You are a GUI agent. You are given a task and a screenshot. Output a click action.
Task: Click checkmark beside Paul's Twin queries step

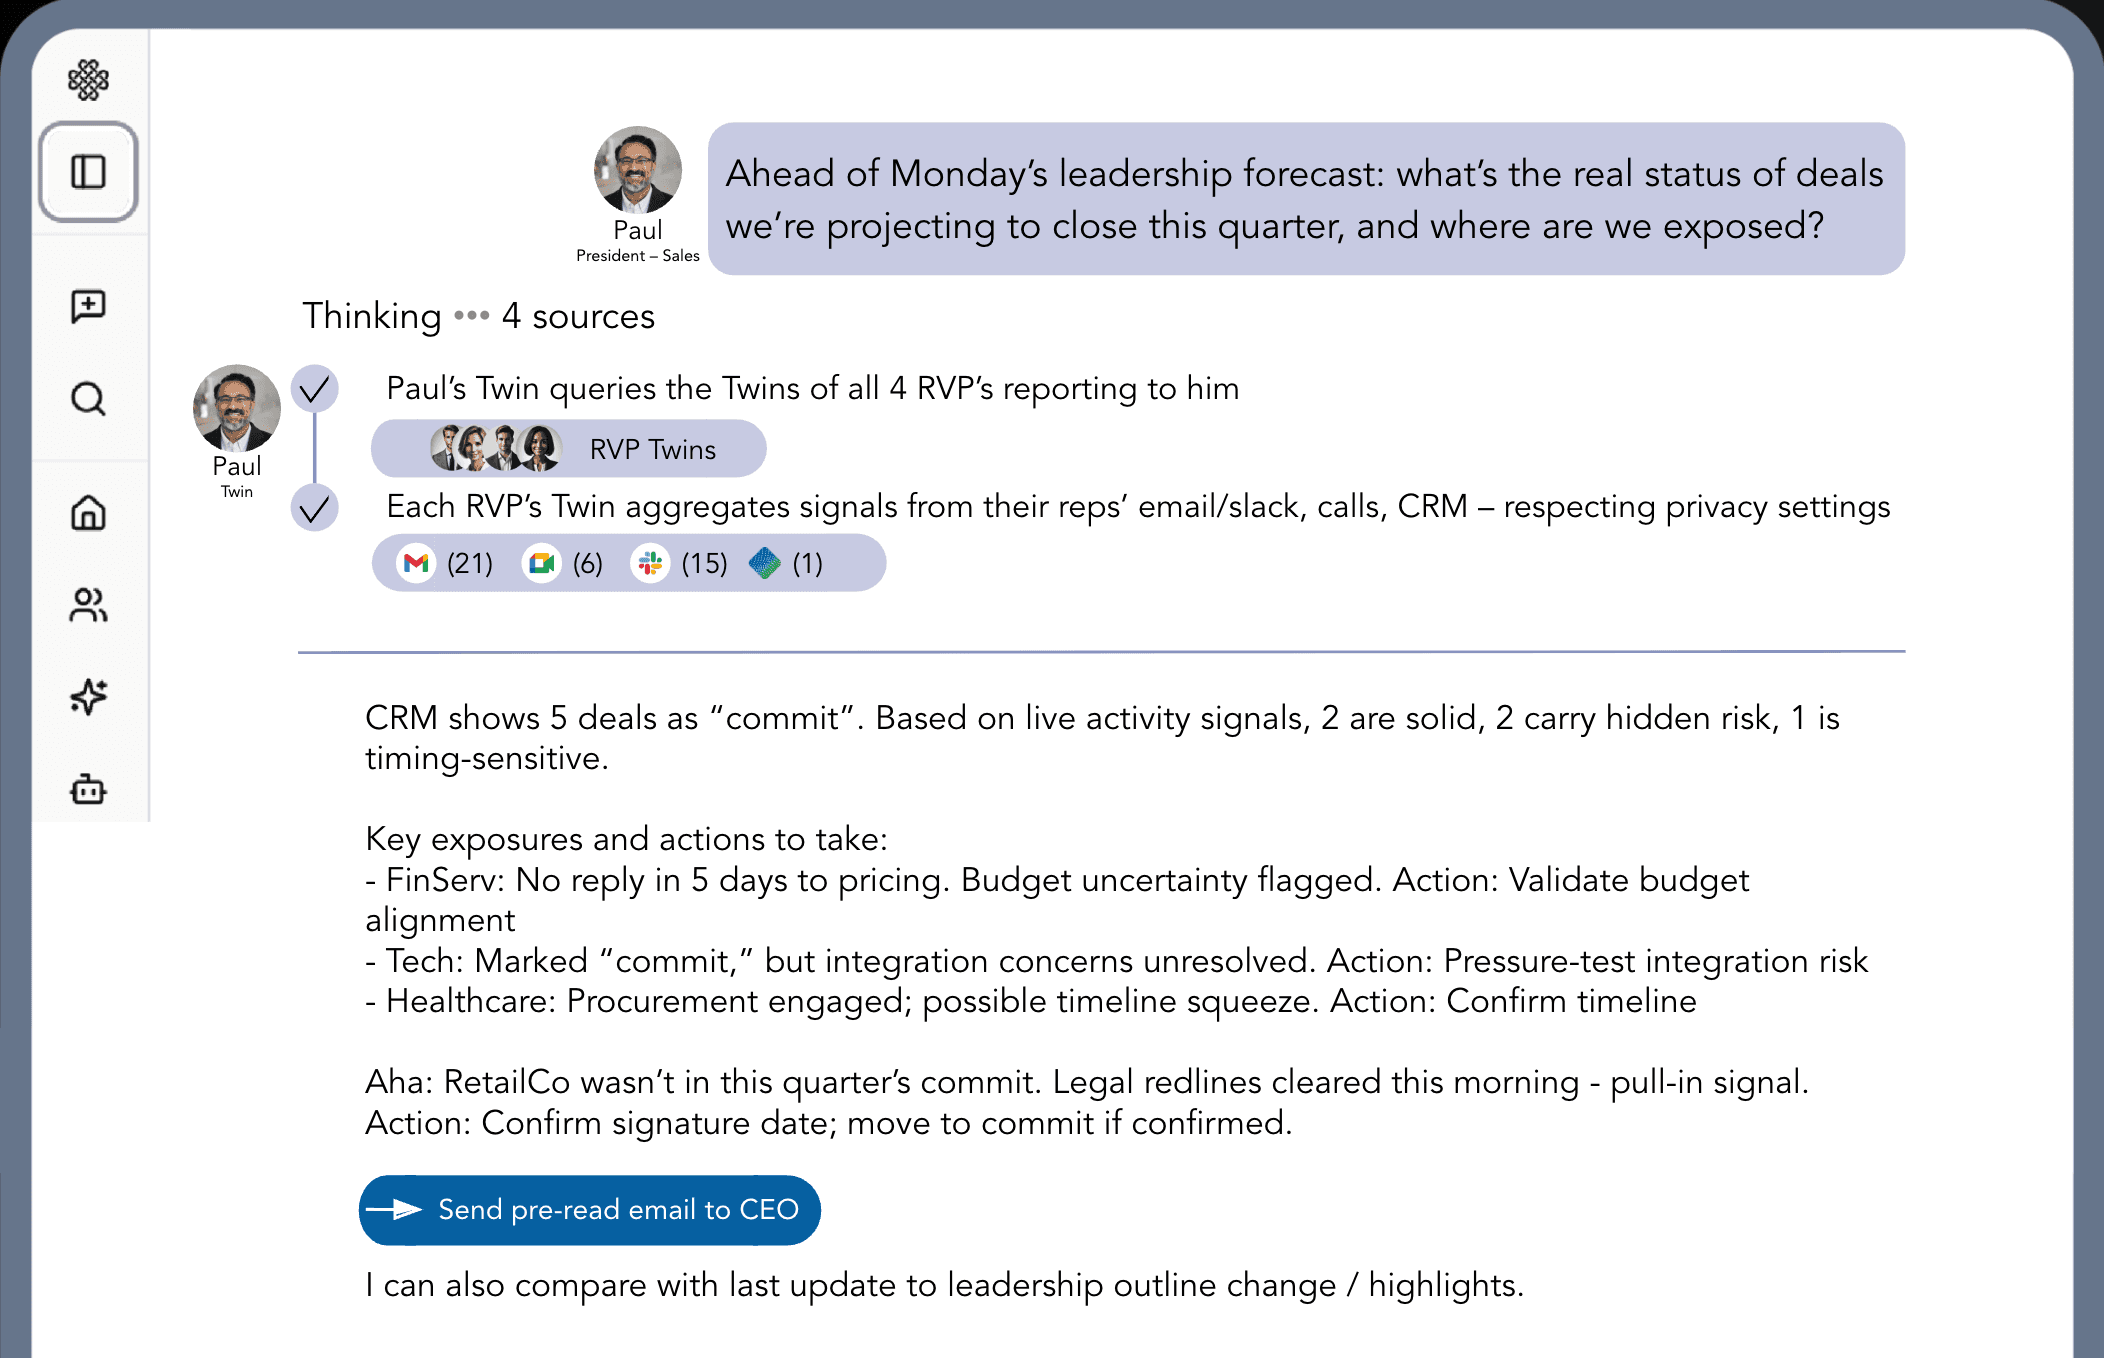[315, 389]
